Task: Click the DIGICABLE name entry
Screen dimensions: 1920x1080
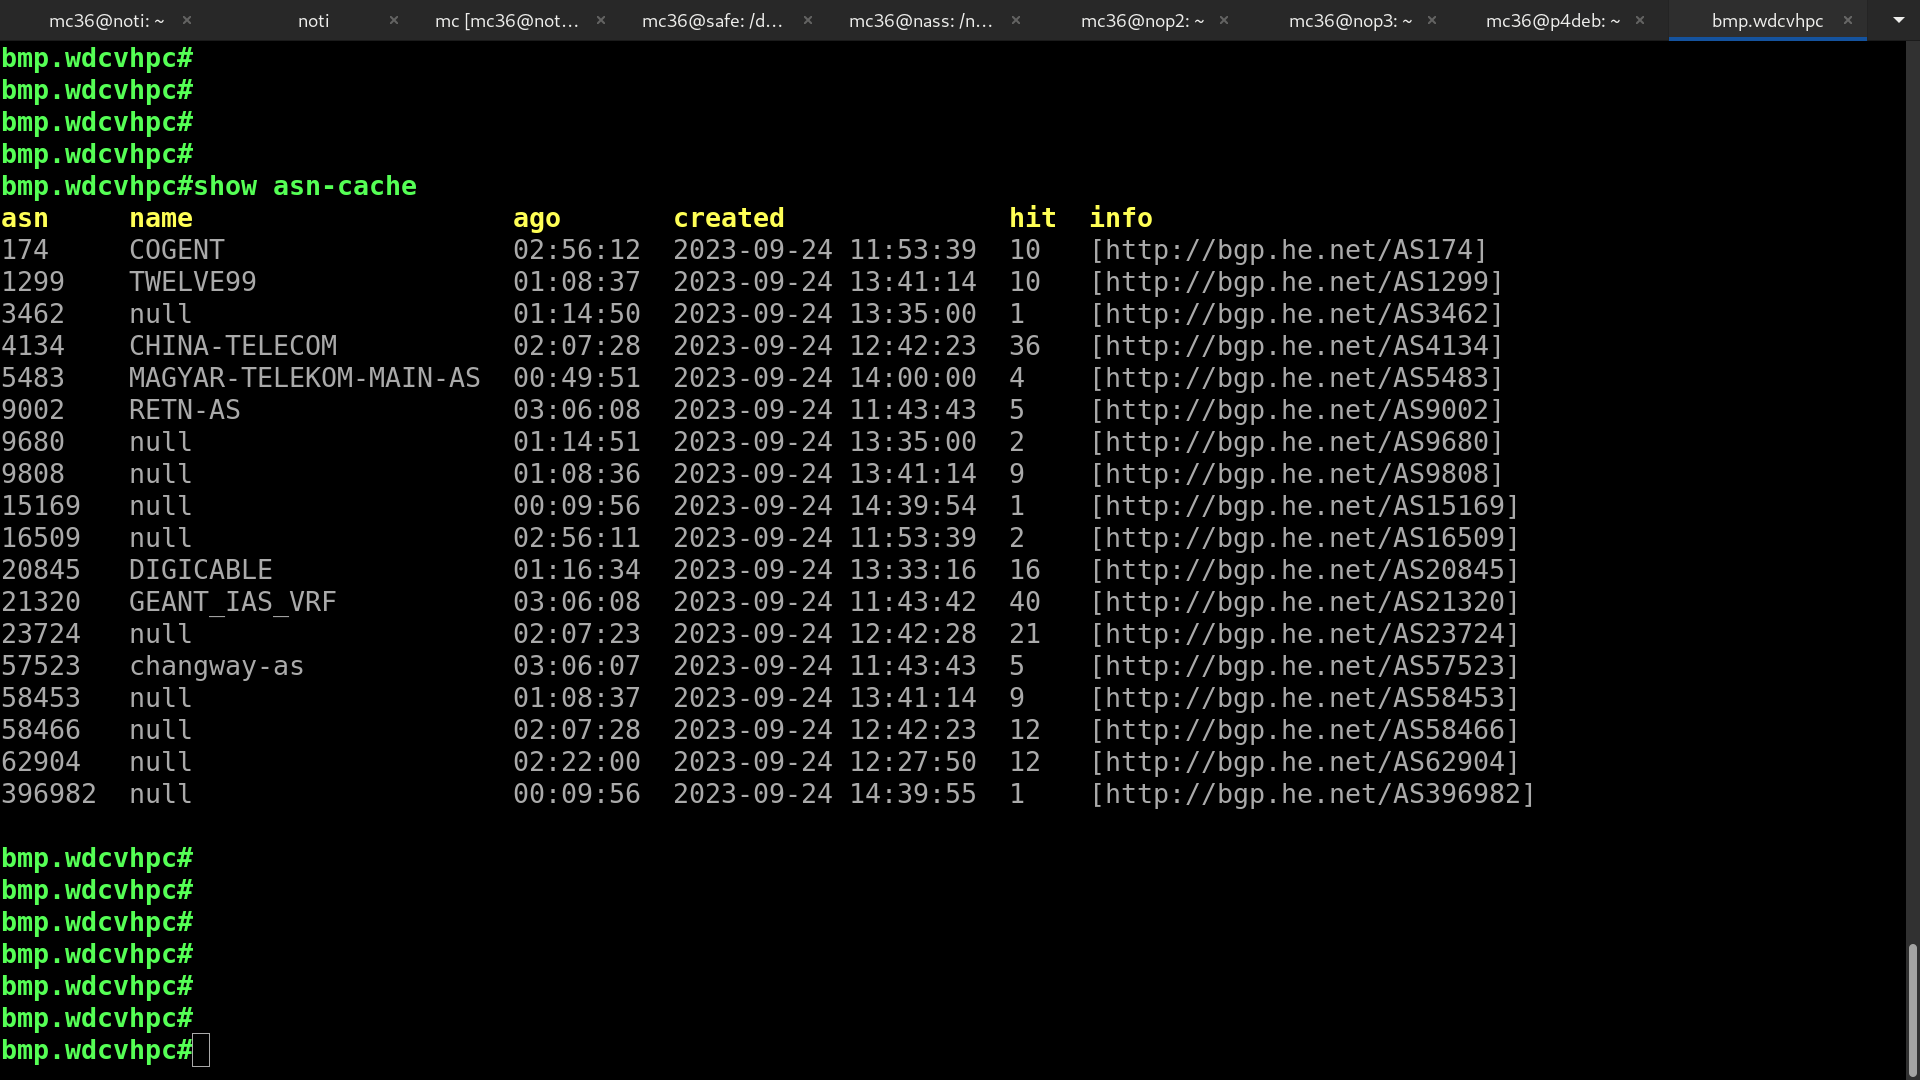Action: point(201,570)
